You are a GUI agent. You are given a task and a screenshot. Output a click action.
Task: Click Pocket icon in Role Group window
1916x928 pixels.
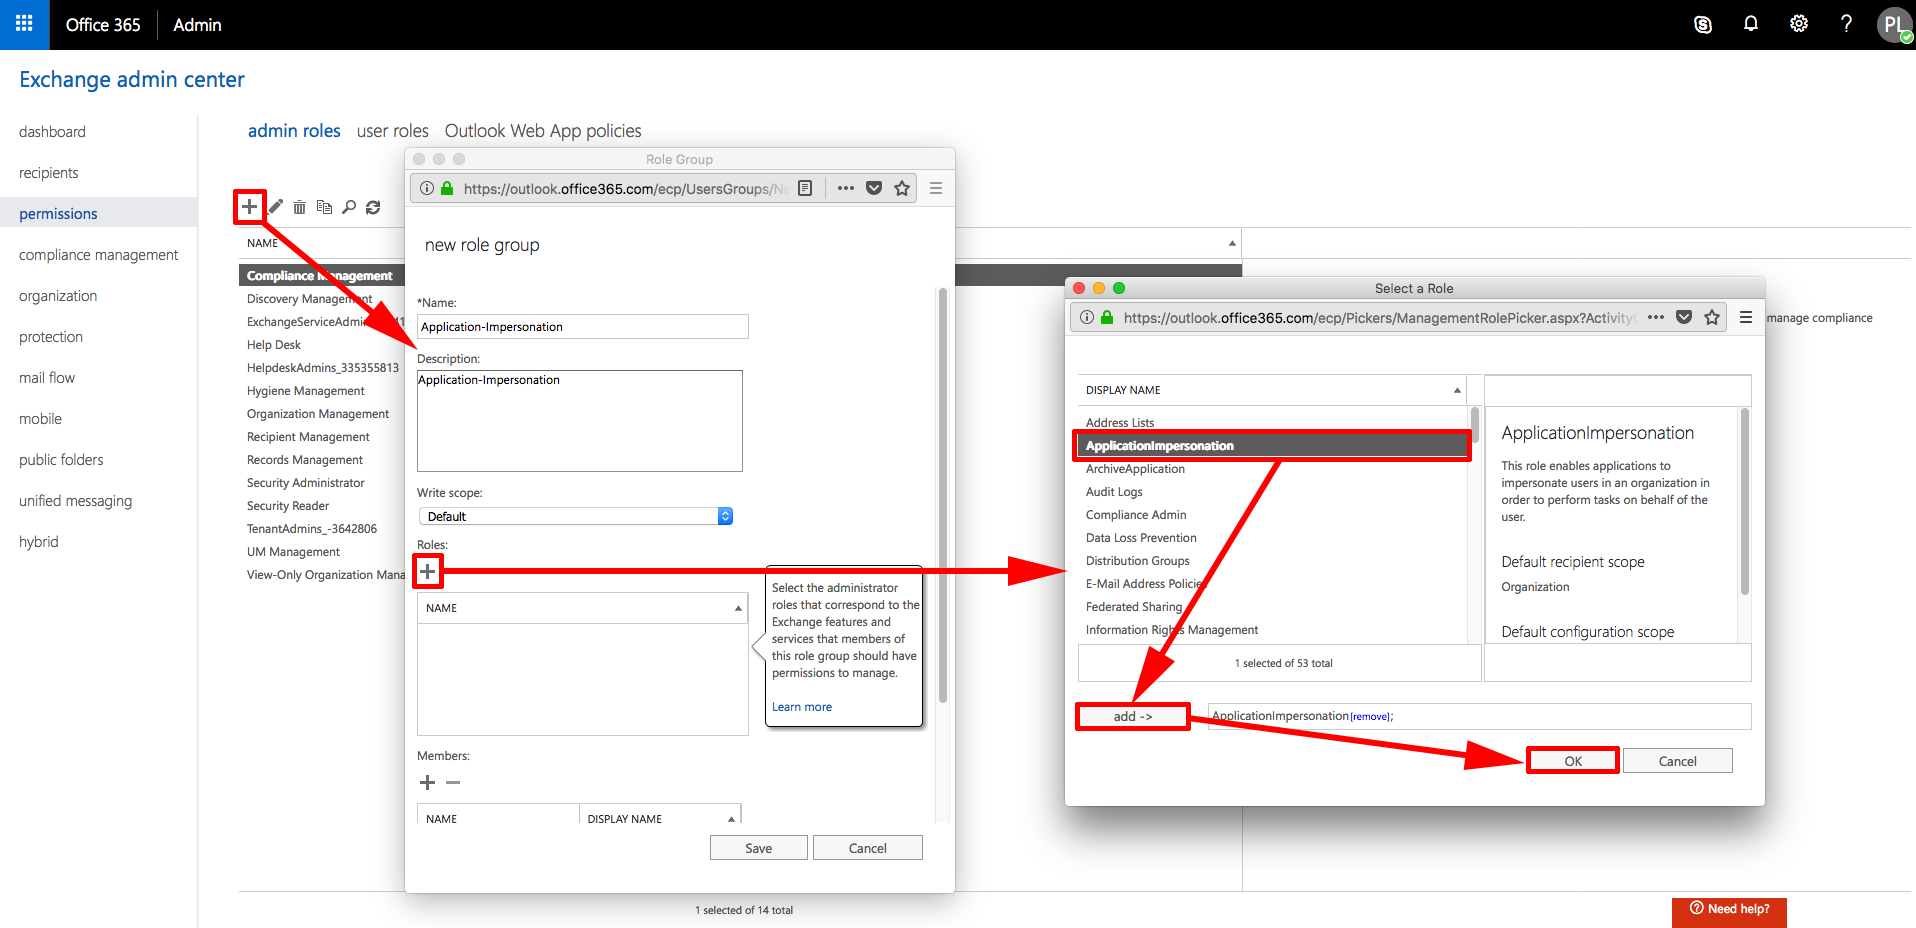(x=874, y=188)
